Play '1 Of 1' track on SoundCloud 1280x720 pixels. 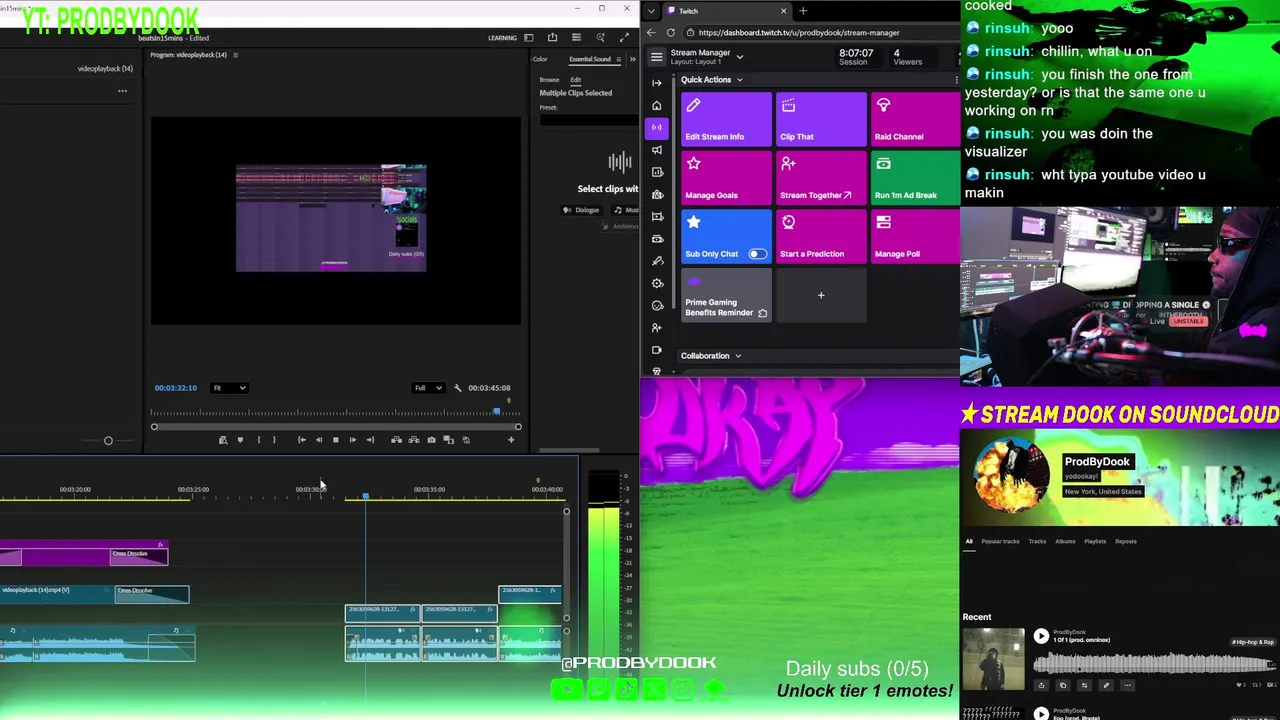[1041, 636]
